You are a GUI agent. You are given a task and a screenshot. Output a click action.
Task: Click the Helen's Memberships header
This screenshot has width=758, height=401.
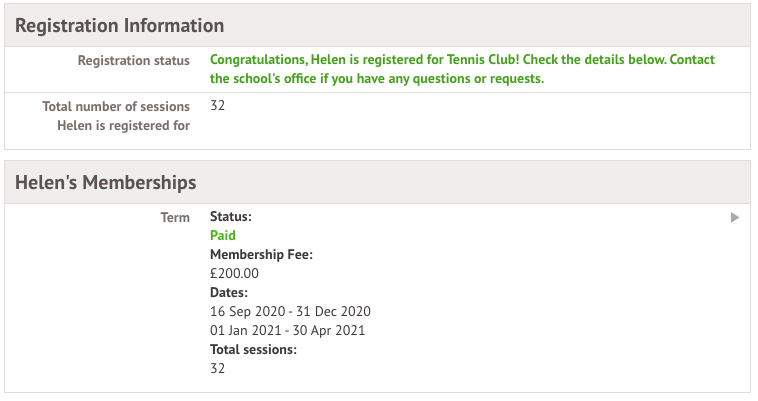point(106,182)
